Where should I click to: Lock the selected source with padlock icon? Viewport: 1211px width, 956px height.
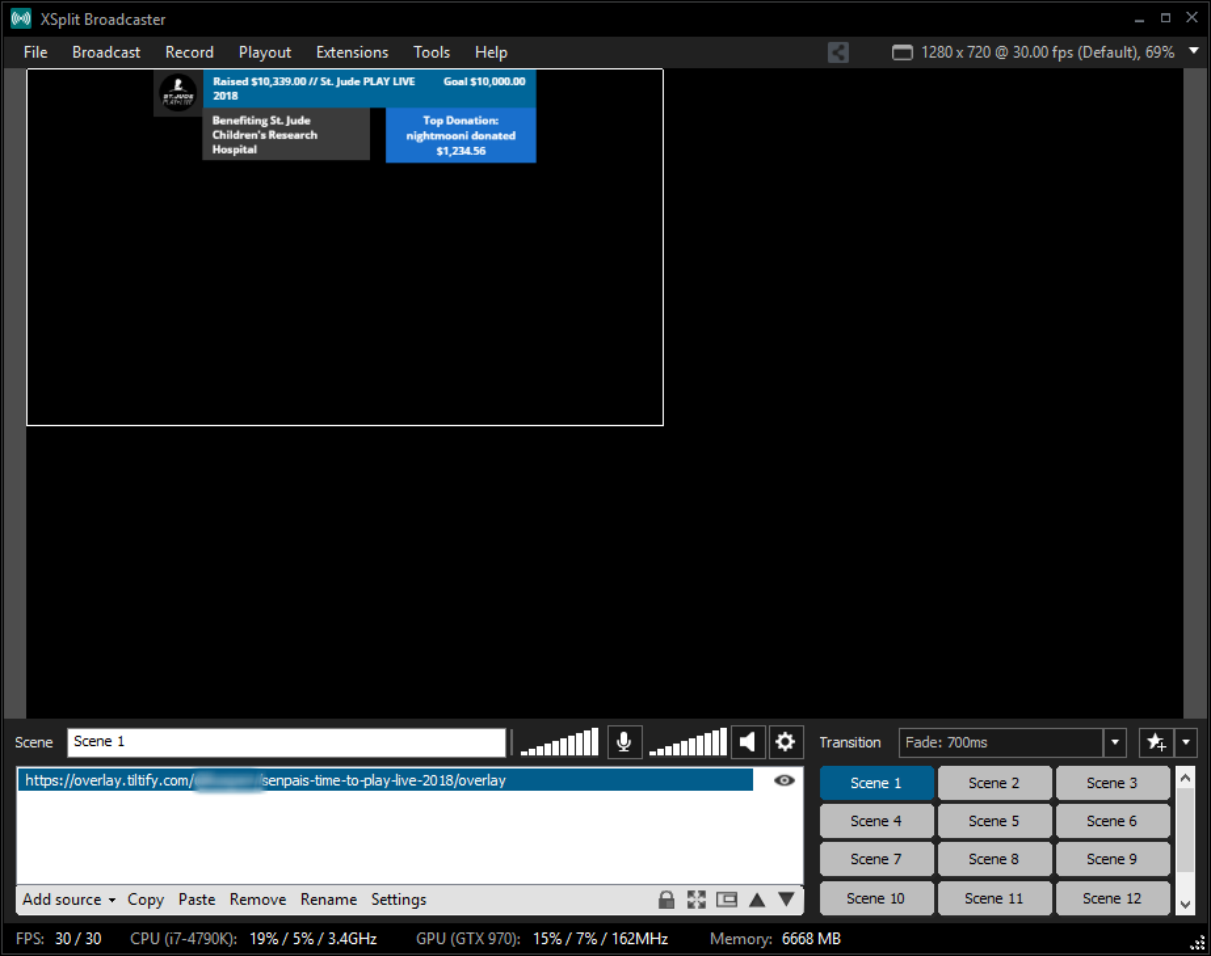coord(666,900)
